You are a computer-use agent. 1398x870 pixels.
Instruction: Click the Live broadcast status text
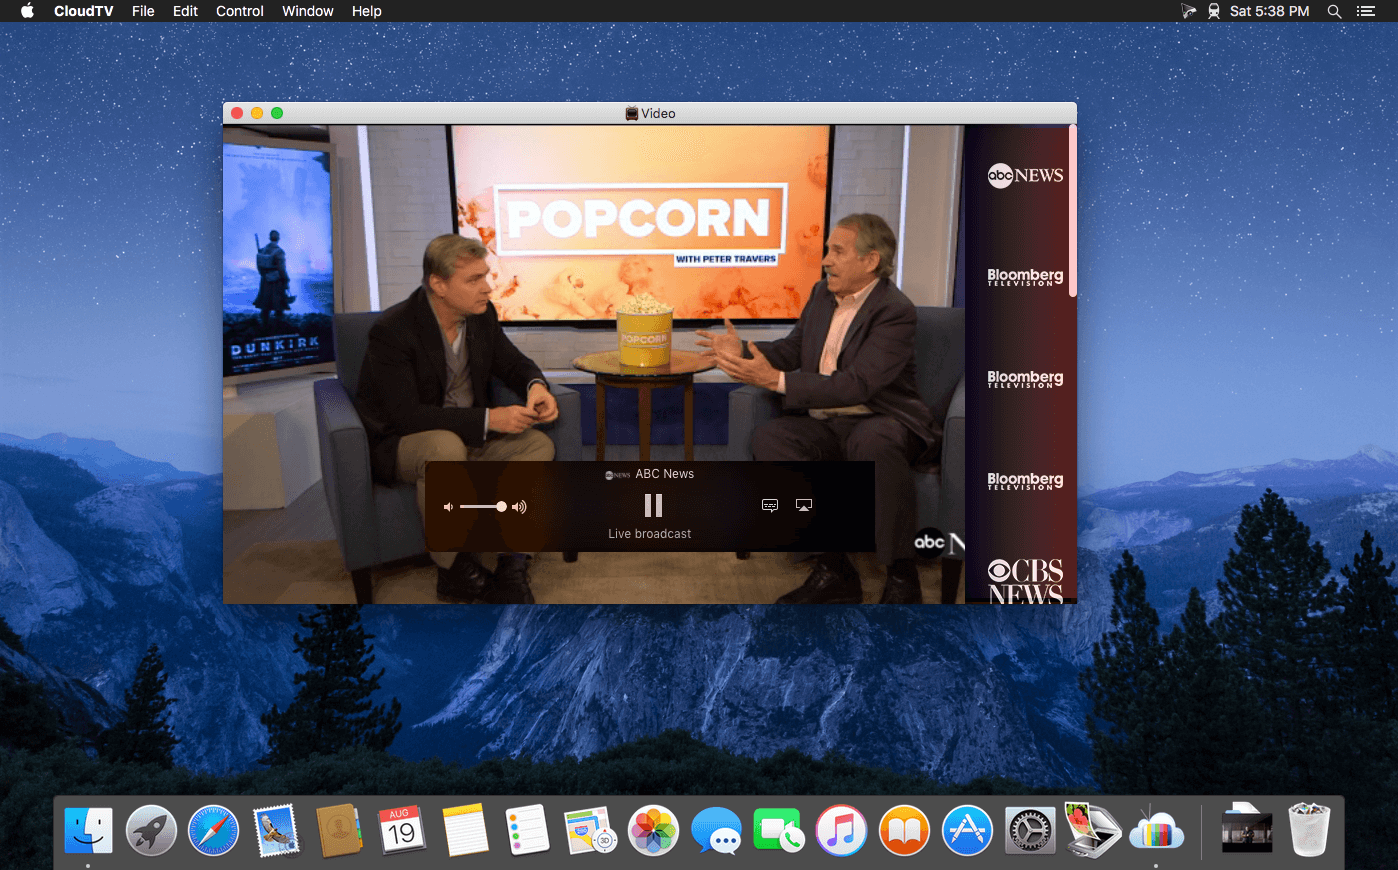pyautogui.click(x=650, y=534)
